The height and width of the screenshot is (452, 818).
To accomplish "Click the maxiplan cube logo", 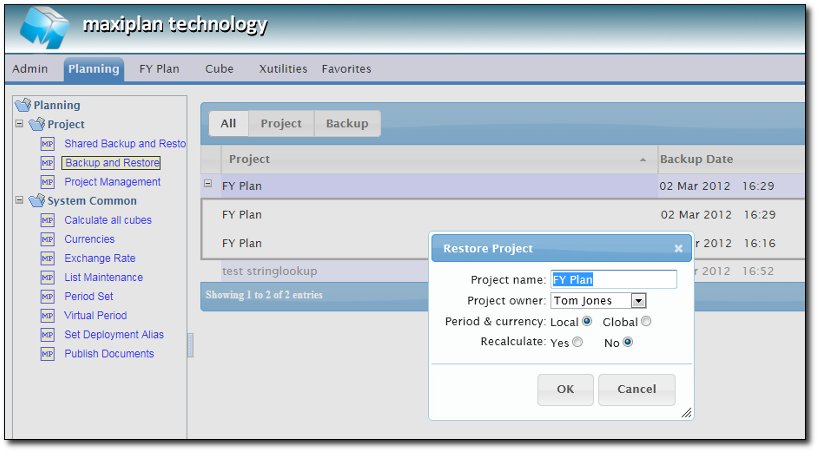I will tap(44, 27).
